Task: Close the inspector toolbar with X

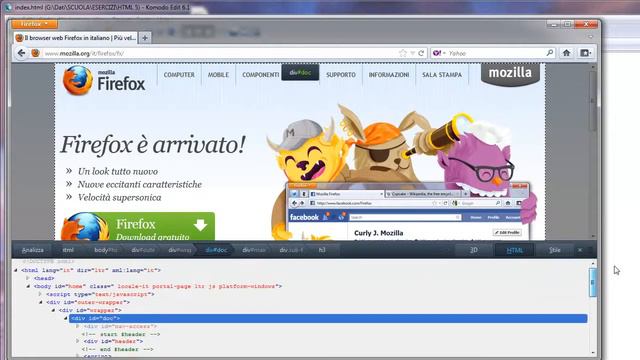Action: pos(580,250)
